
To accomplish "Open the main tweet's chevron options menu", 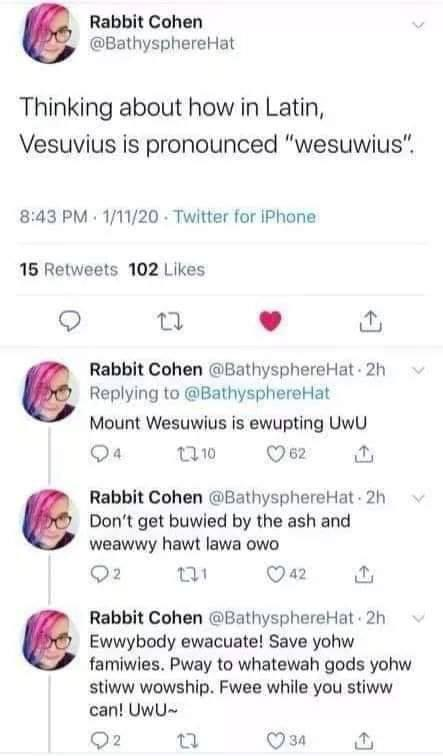I will (x=418, y=24).
